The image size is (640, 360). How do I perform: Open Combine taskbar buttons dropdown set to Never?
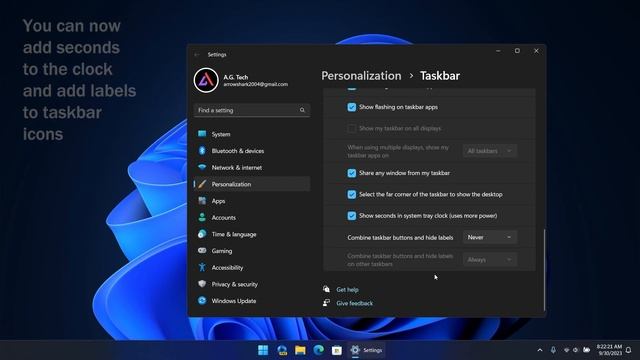point(490,237)
